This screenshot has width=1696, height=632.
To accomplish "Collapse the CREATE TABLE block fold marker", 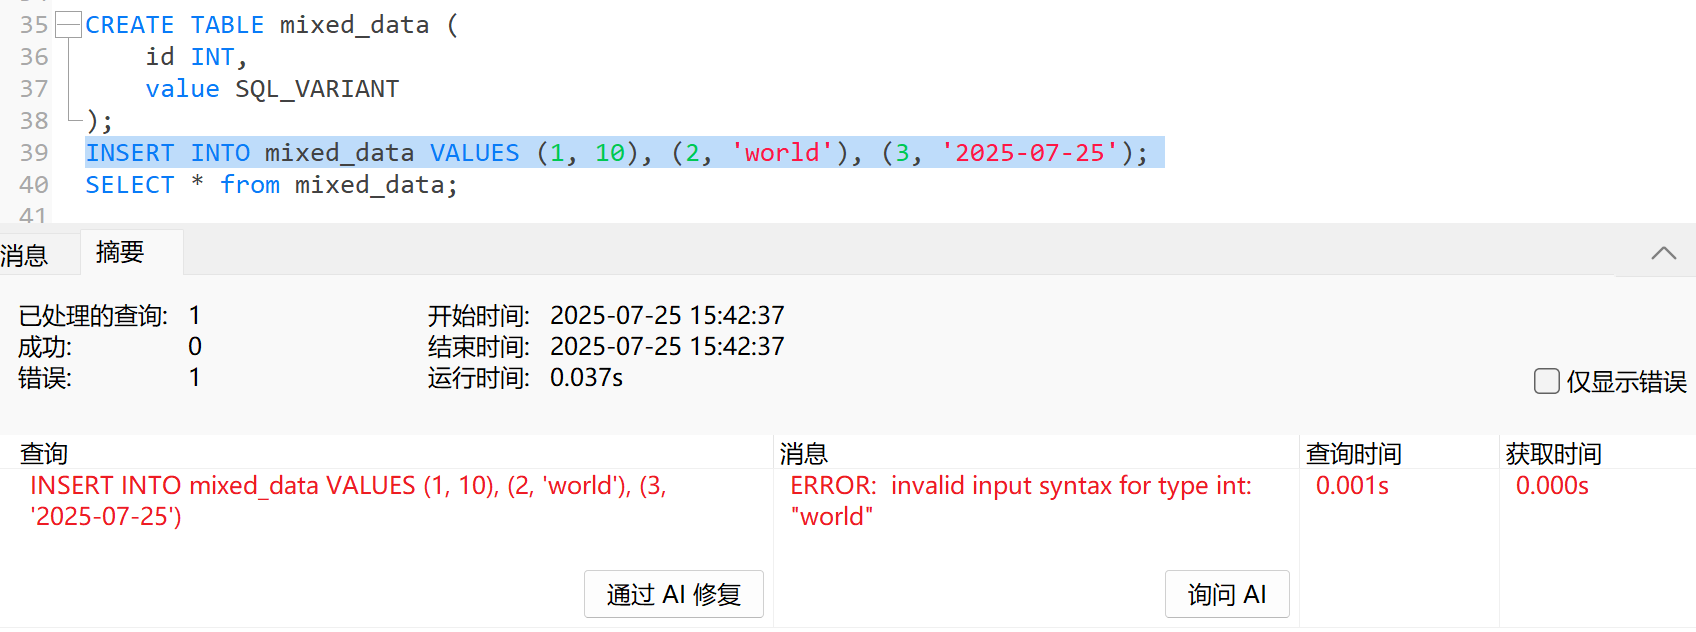I will (67, 24).
